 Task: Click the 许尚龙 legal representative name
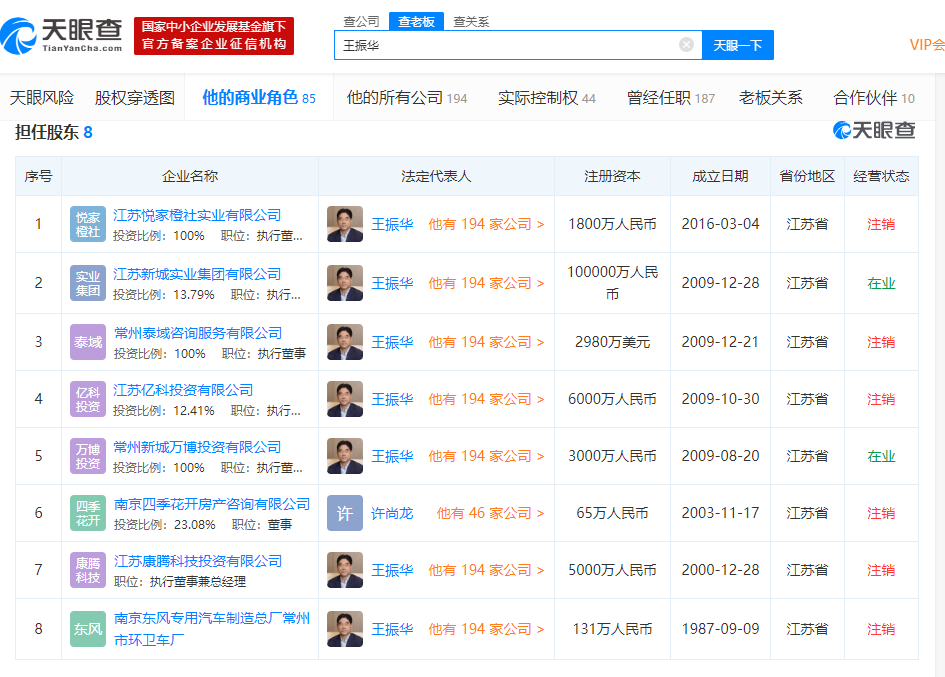coord(392,513)
